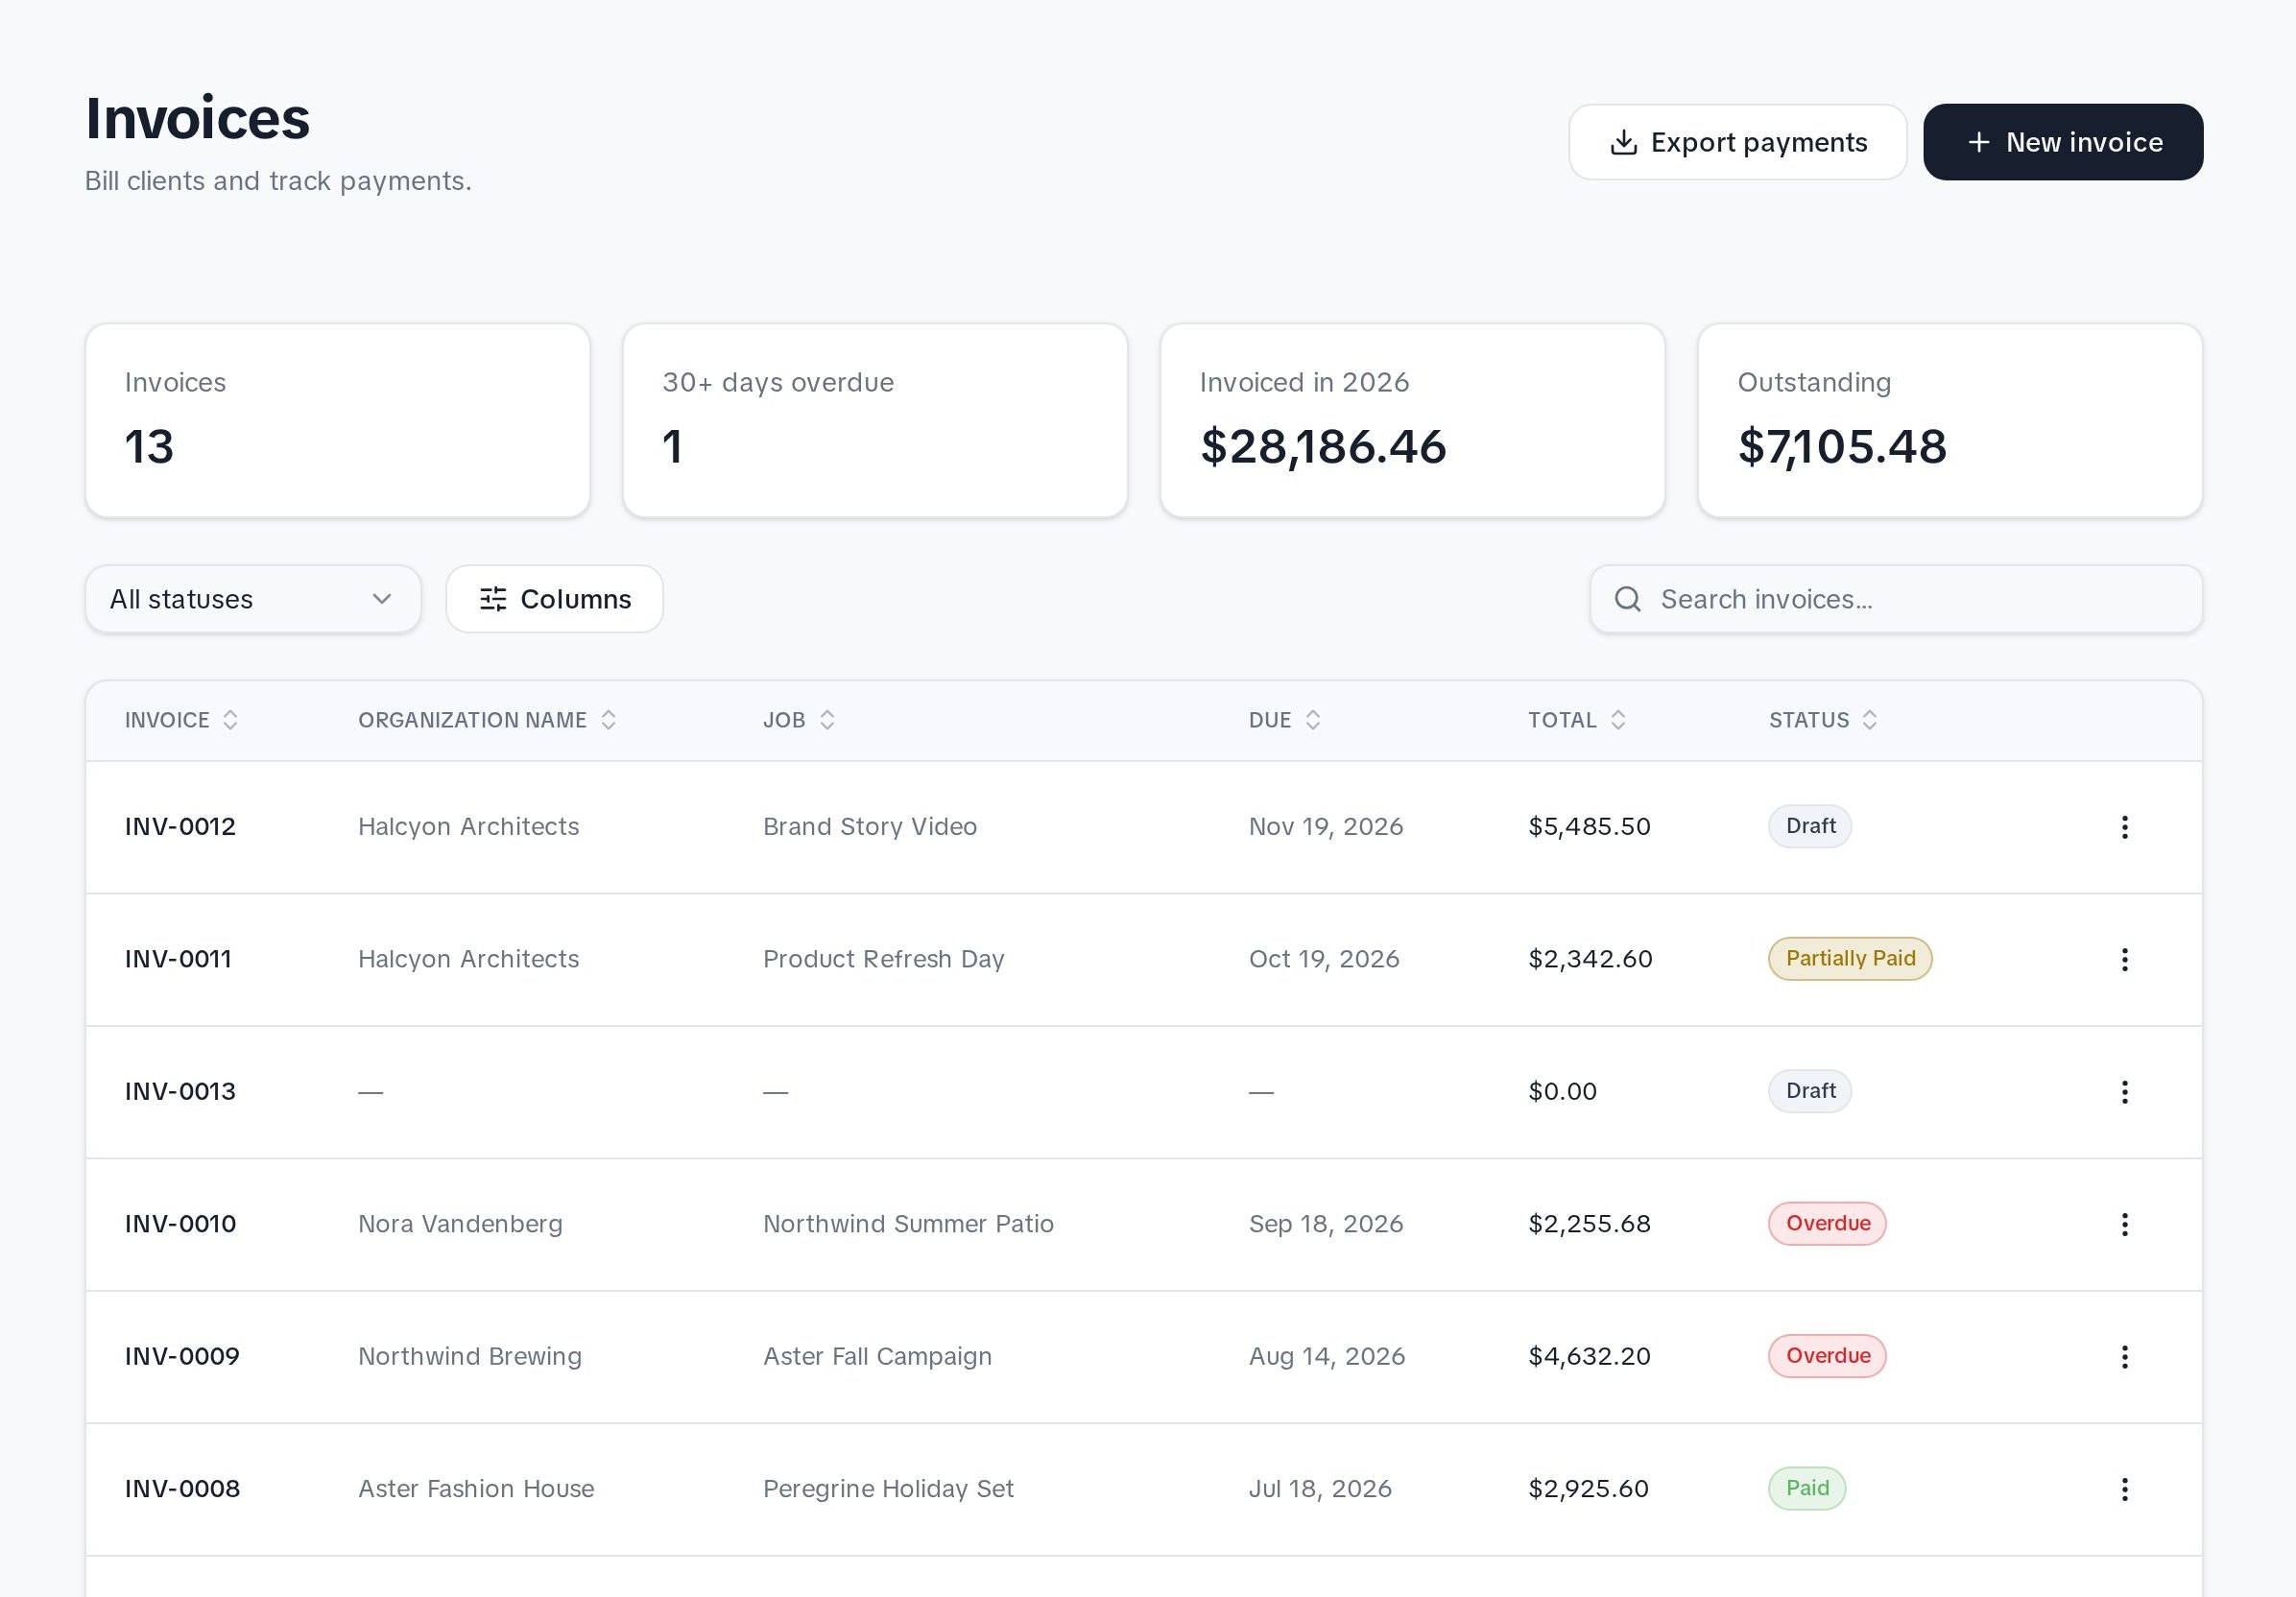Click Overdue badge on INV-0009 row
The width and height of the screenshot is (2296, 1597).
(x=1827, y=1356)
